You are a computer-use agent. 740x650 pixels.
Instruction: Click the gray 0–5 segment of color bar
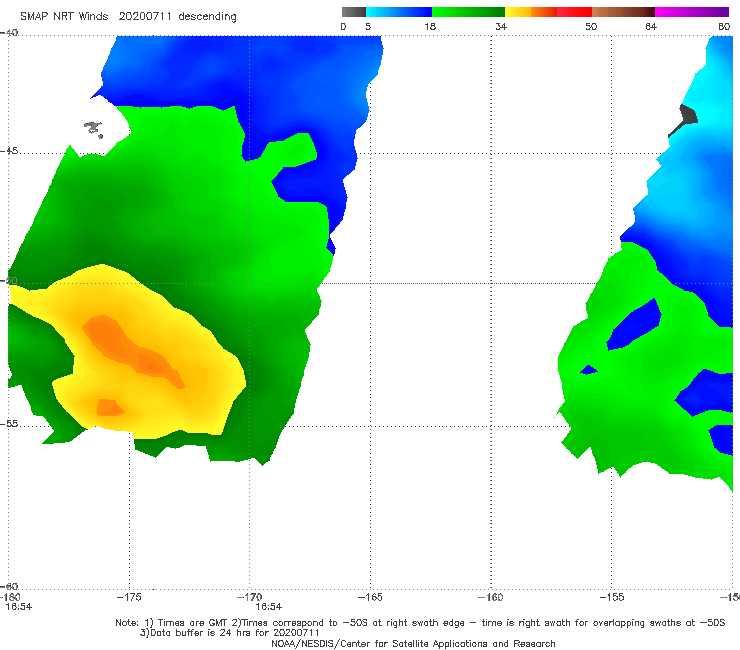(353, 12)
